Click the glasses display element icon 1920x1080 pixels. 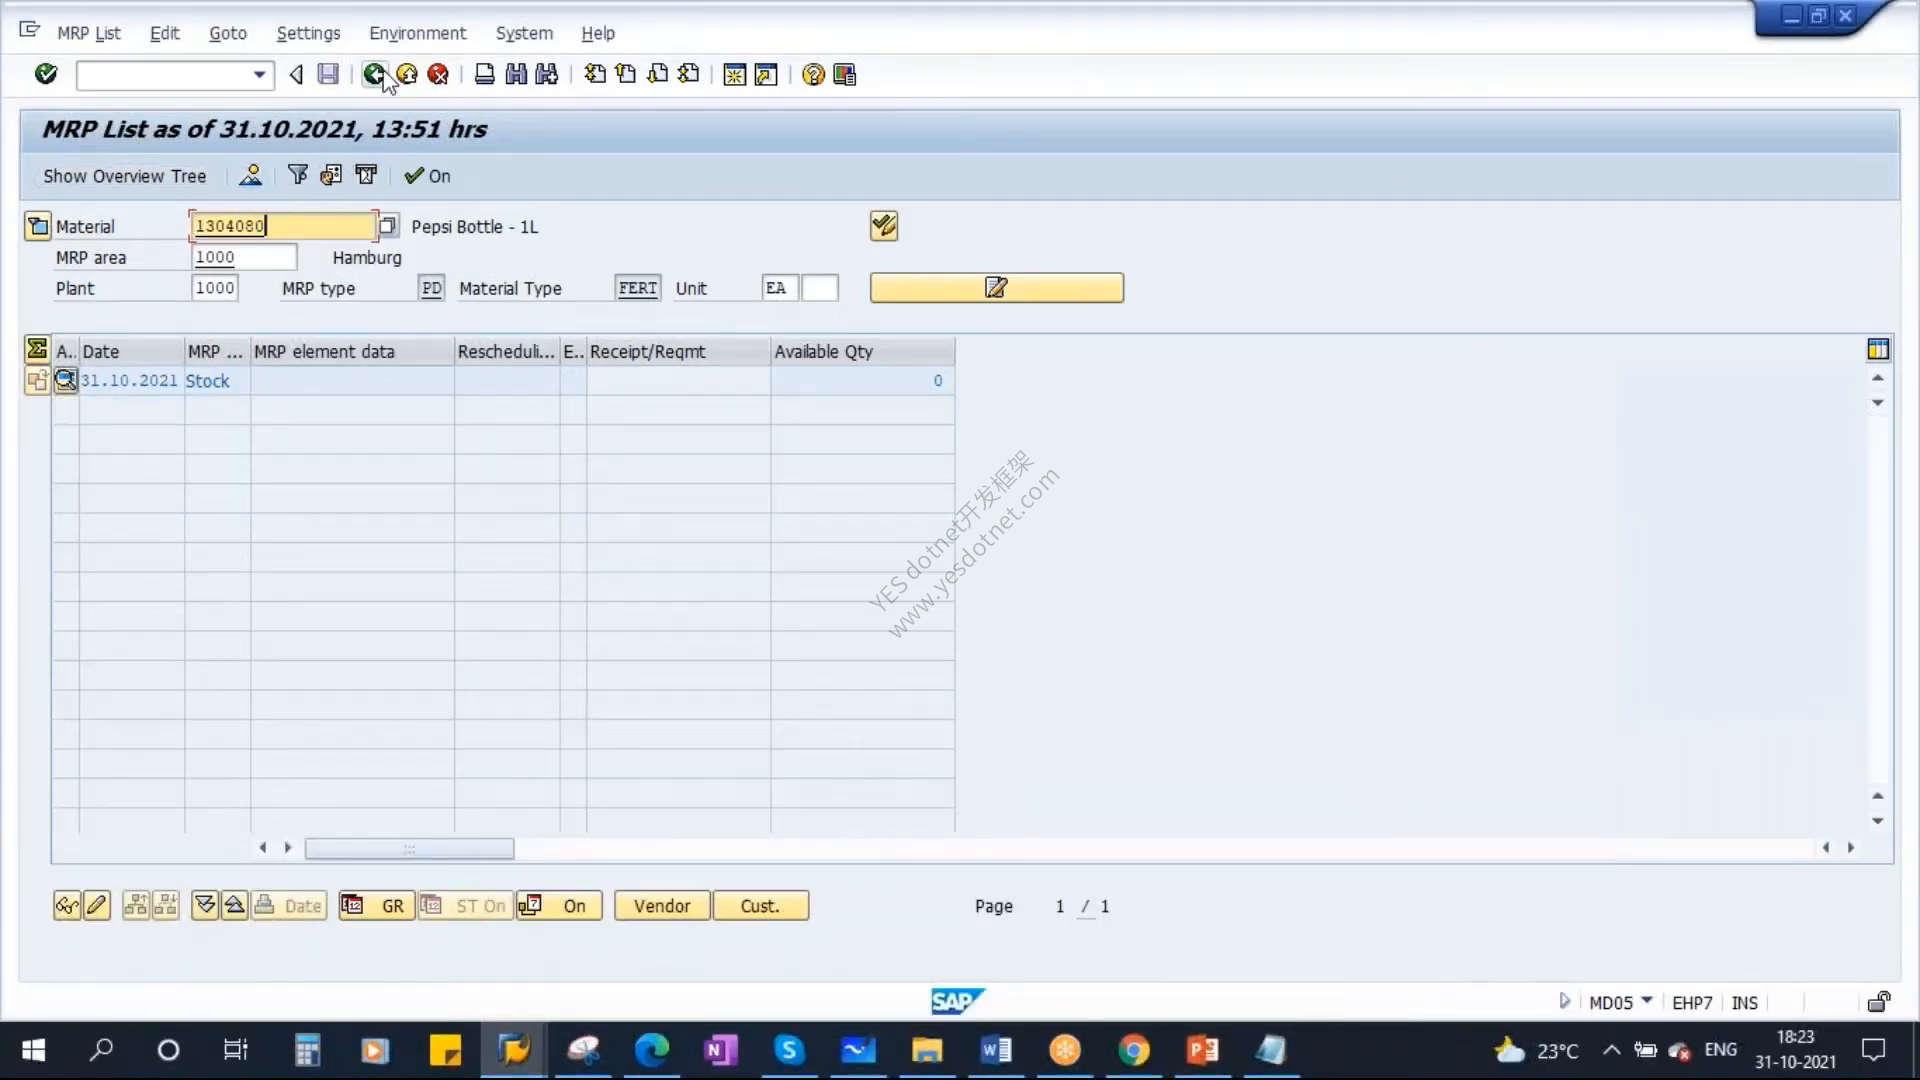[x=67, y=906]
